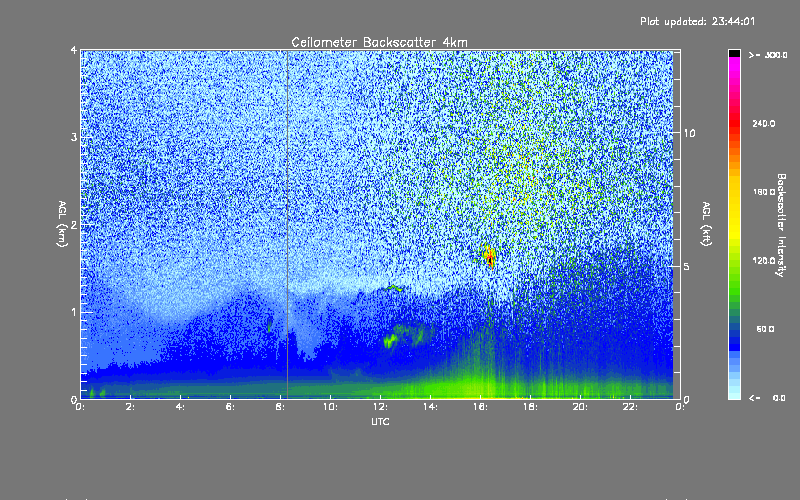Click the '10:' tick on the UTC axis
800x500 pixels.
click(330, 407)
